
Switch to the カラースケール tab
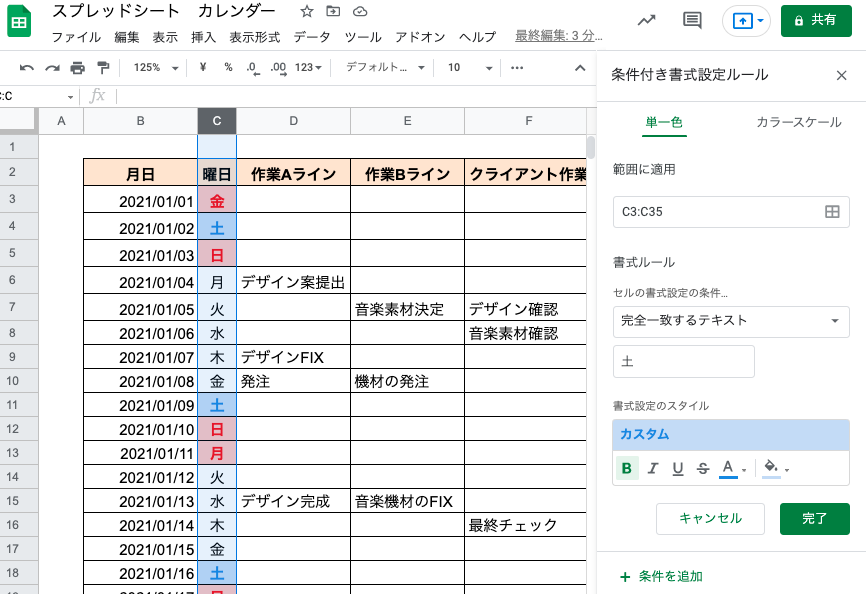tap(798, 122)
